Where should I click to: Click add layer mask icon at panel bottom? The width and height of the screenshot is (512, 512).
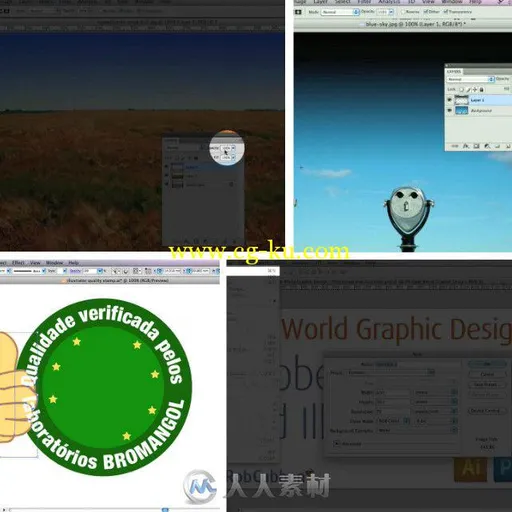tap(476, 146)
